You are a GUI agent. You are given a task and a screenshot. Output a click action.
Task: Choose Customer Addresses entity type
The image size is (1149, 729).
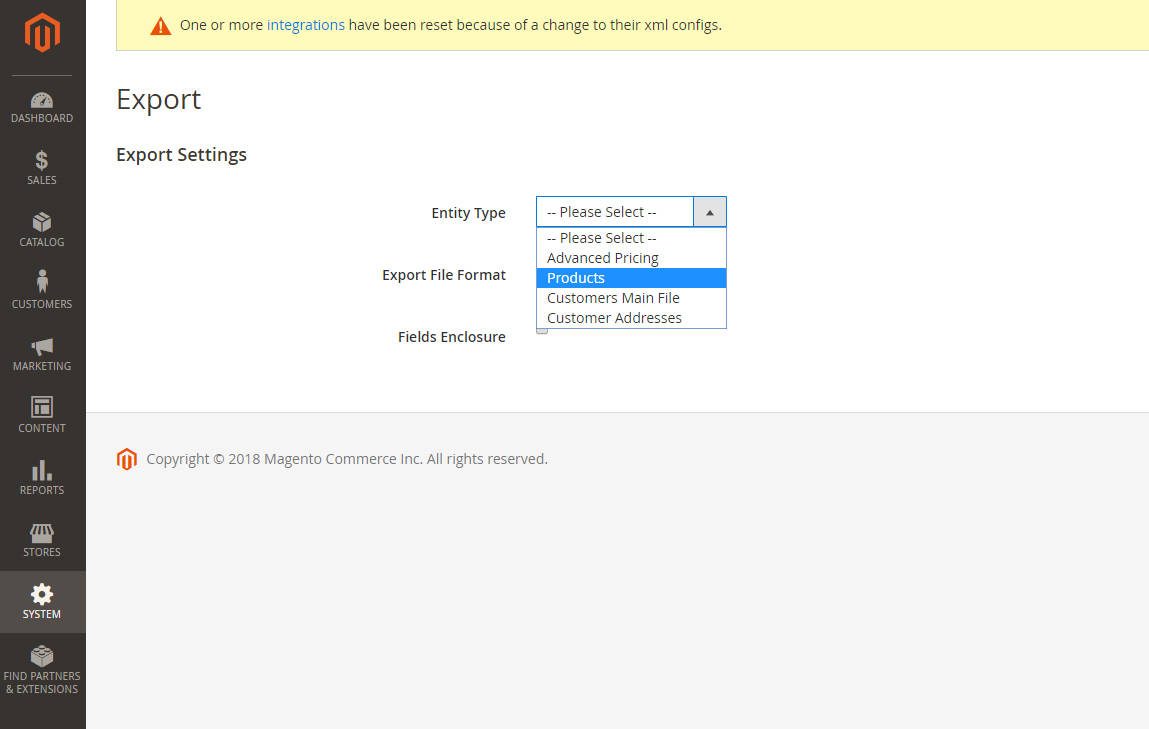pos(631,318)
